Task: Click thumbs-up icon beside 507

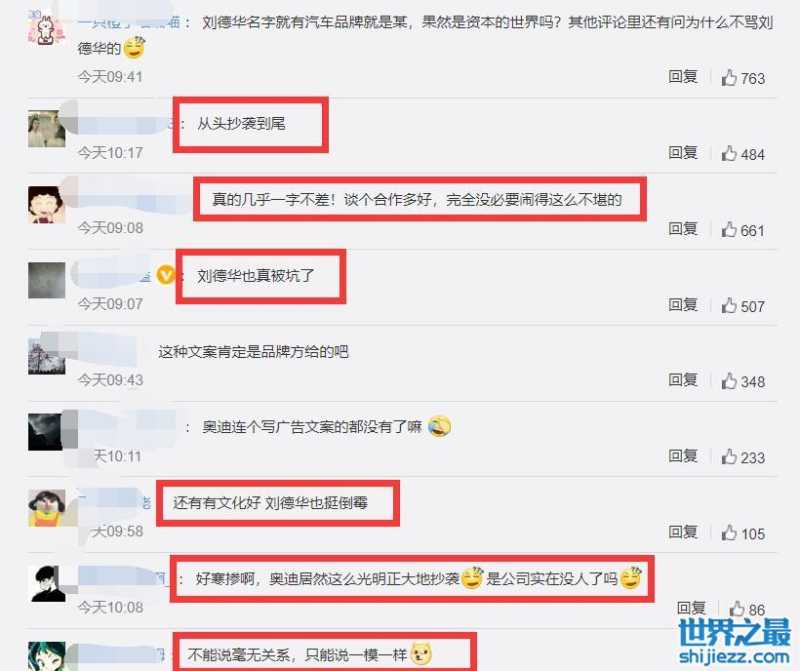Action: point(729,305)
